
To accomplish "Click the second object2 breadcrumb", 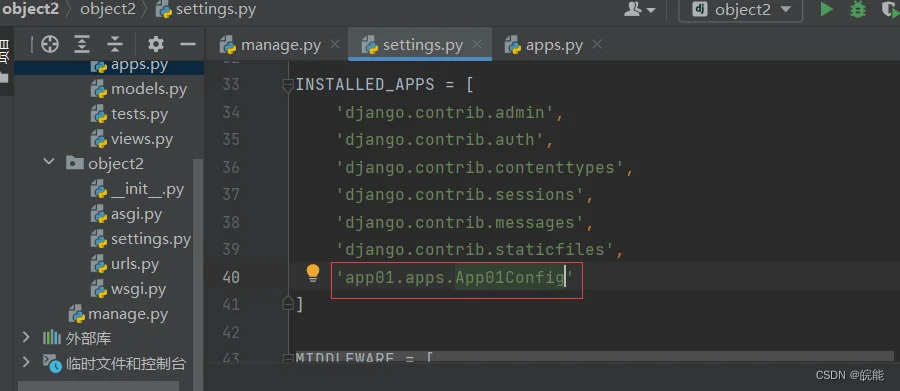I will click(x=108, y=9).
